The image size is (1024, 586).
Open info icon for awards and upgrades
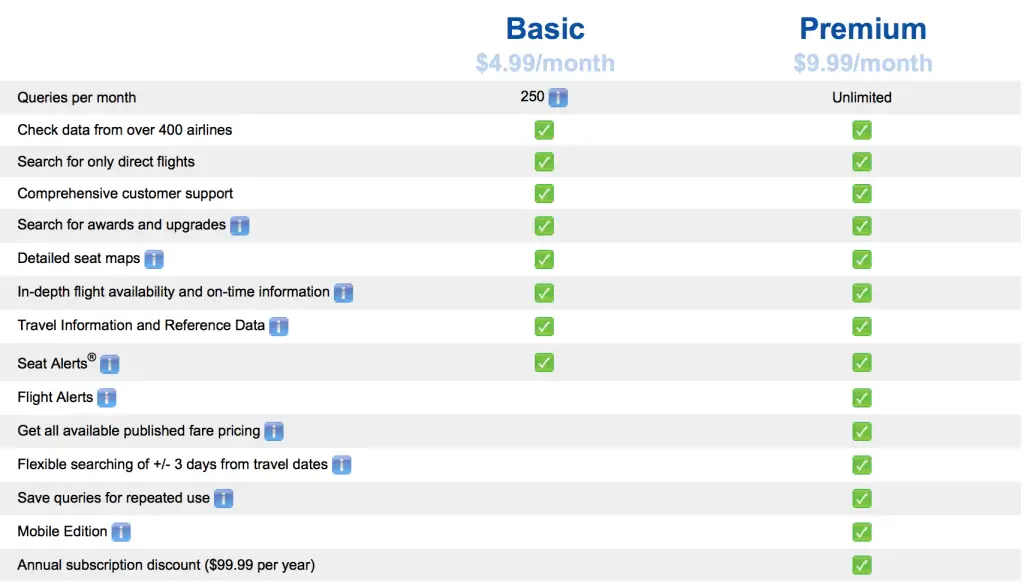pyautogui.click(x=240, y=226)
